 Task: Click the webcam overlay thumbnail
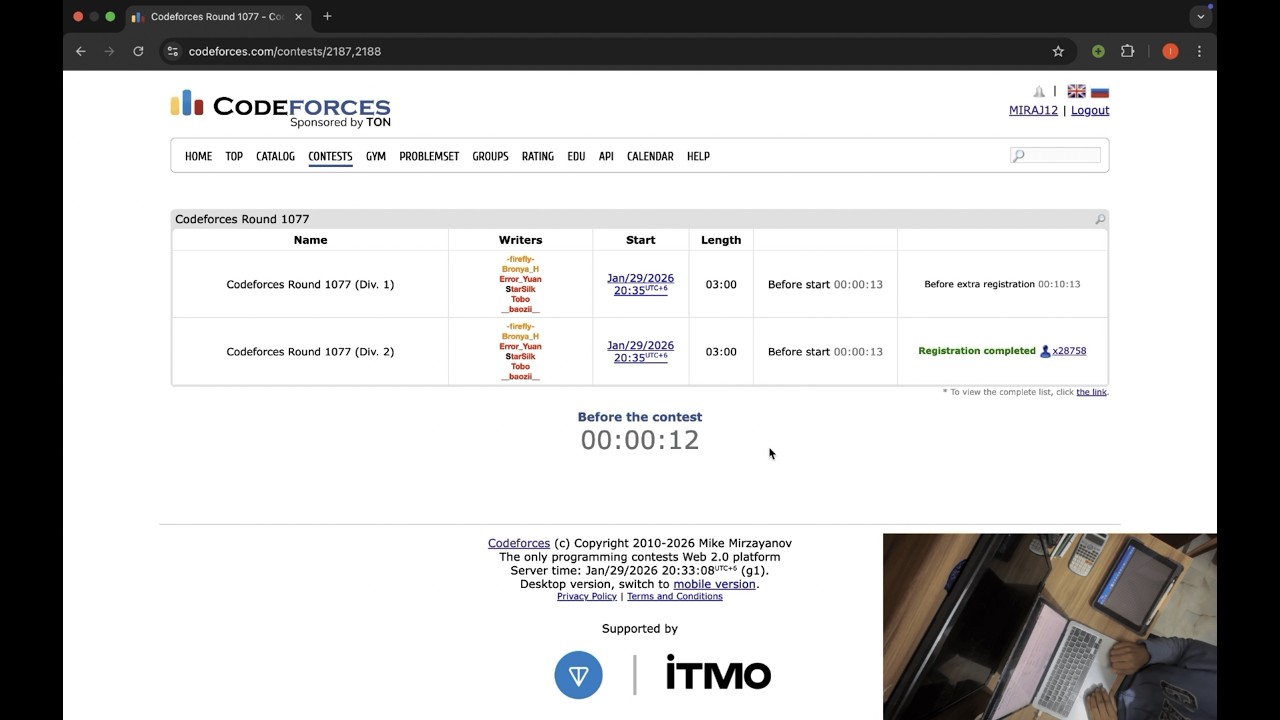click(x=1050, y=627)
